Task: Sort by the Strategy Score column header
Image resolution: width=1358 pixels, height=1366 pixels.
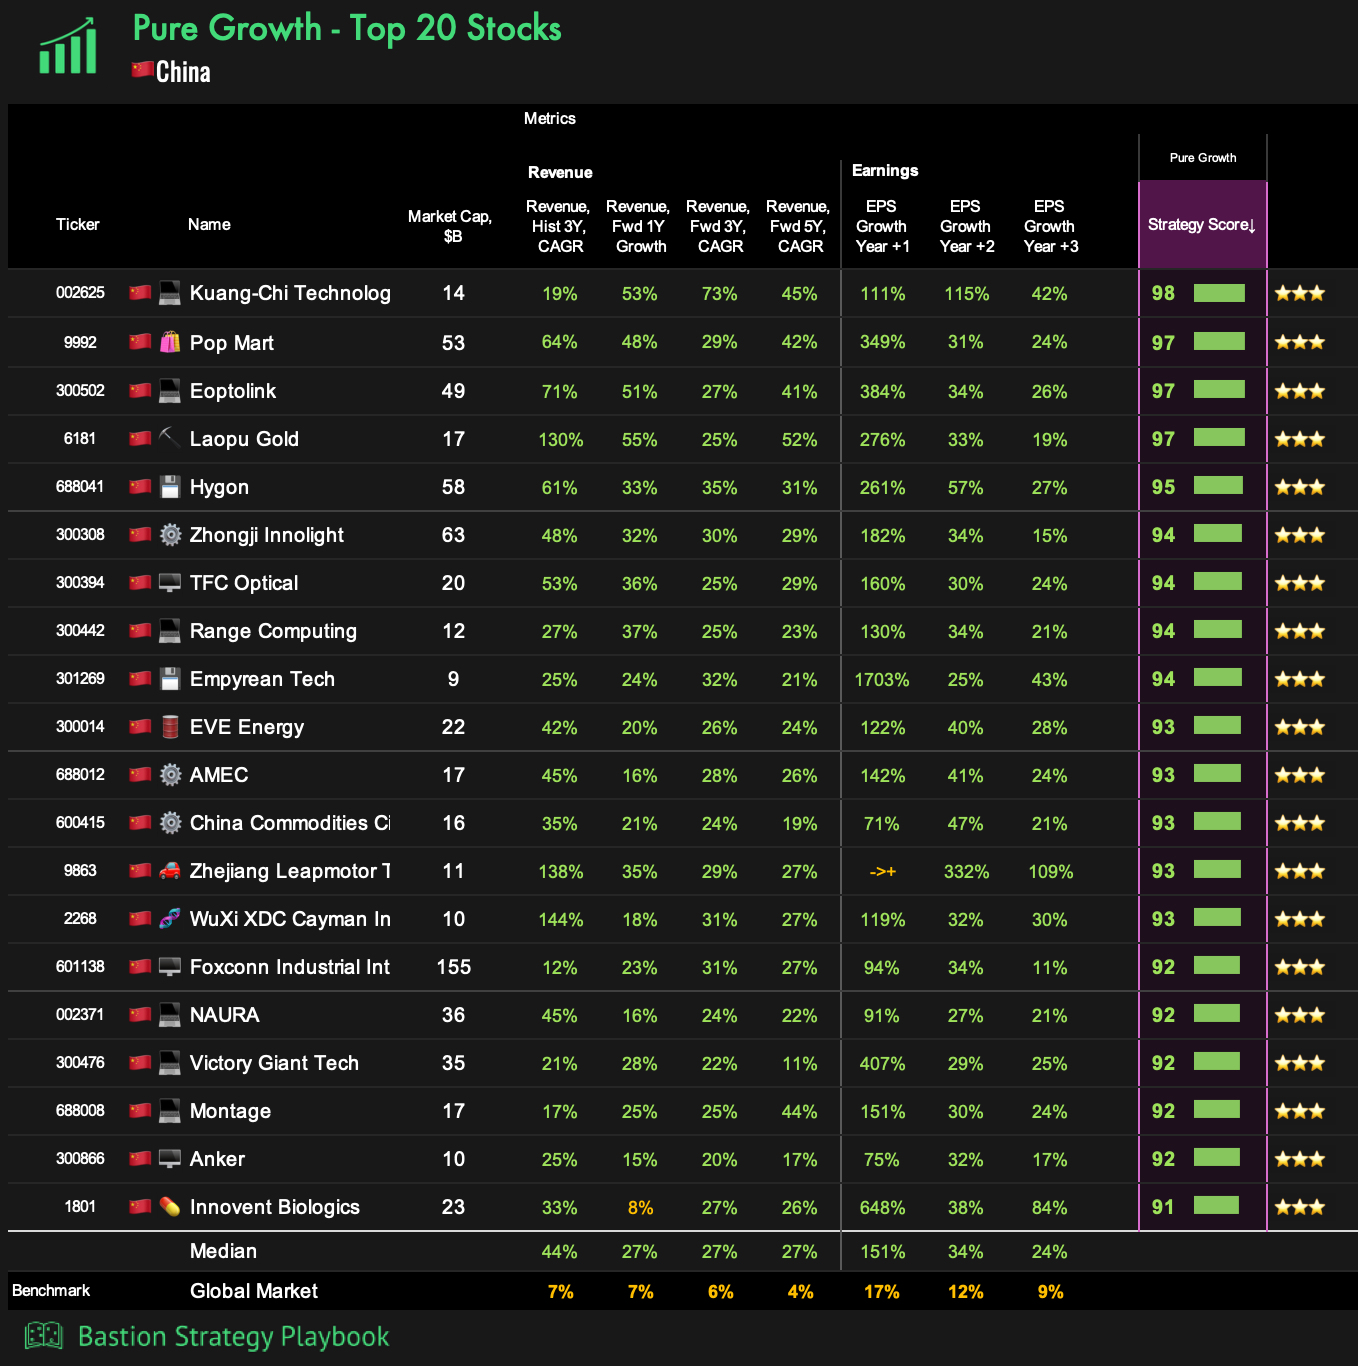Action: (x=1202, y=225)
